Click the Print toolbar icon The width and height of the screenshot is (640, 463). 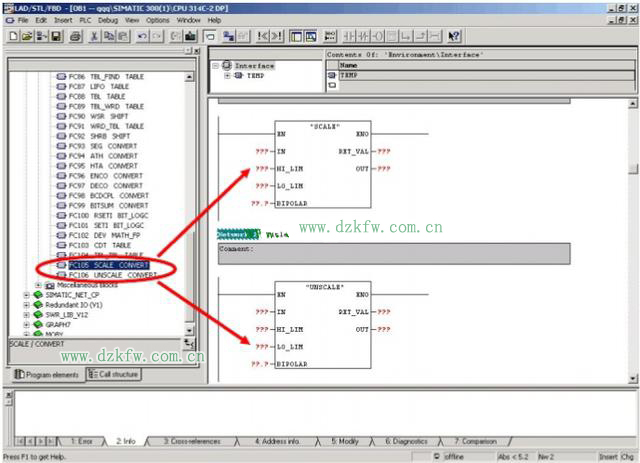pos(76,36)
